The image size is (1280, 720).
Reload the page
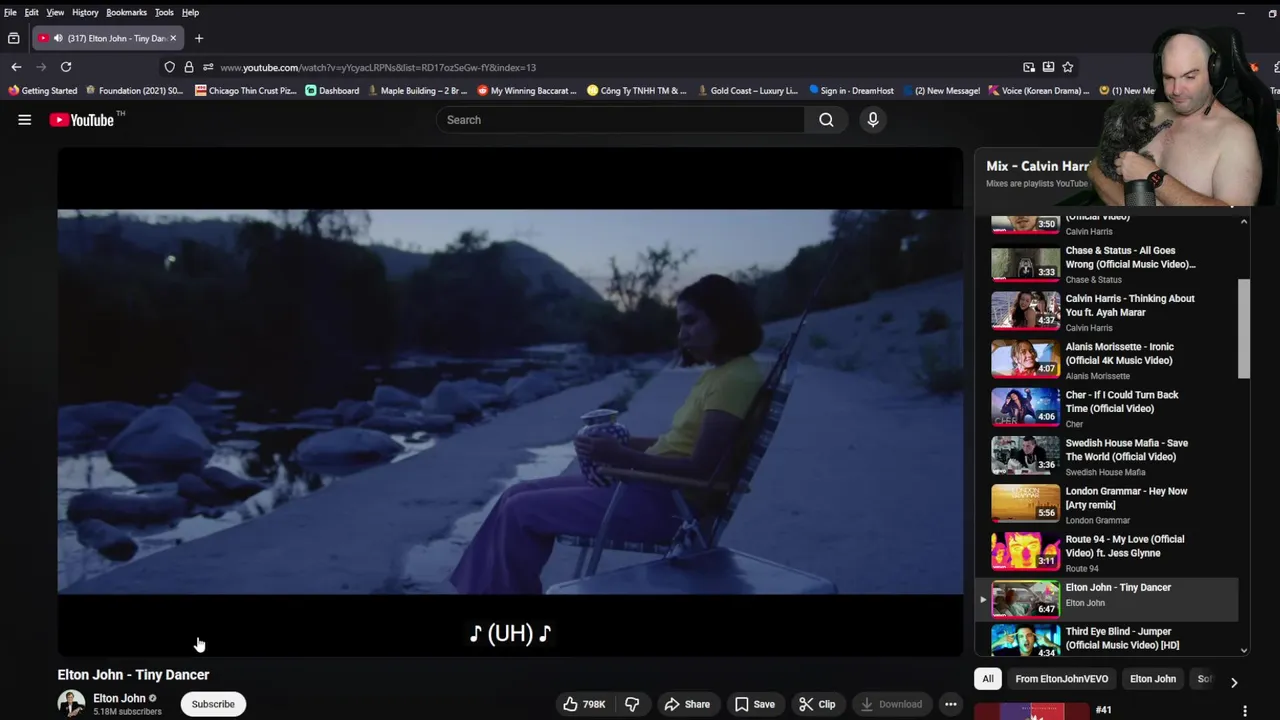[x=66, y=67]
